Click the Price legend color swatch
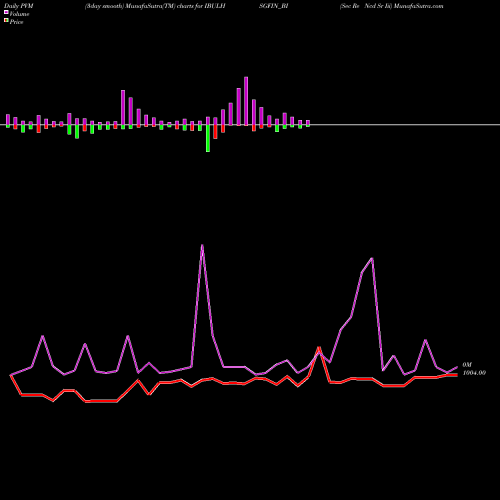 pos(6,20)
